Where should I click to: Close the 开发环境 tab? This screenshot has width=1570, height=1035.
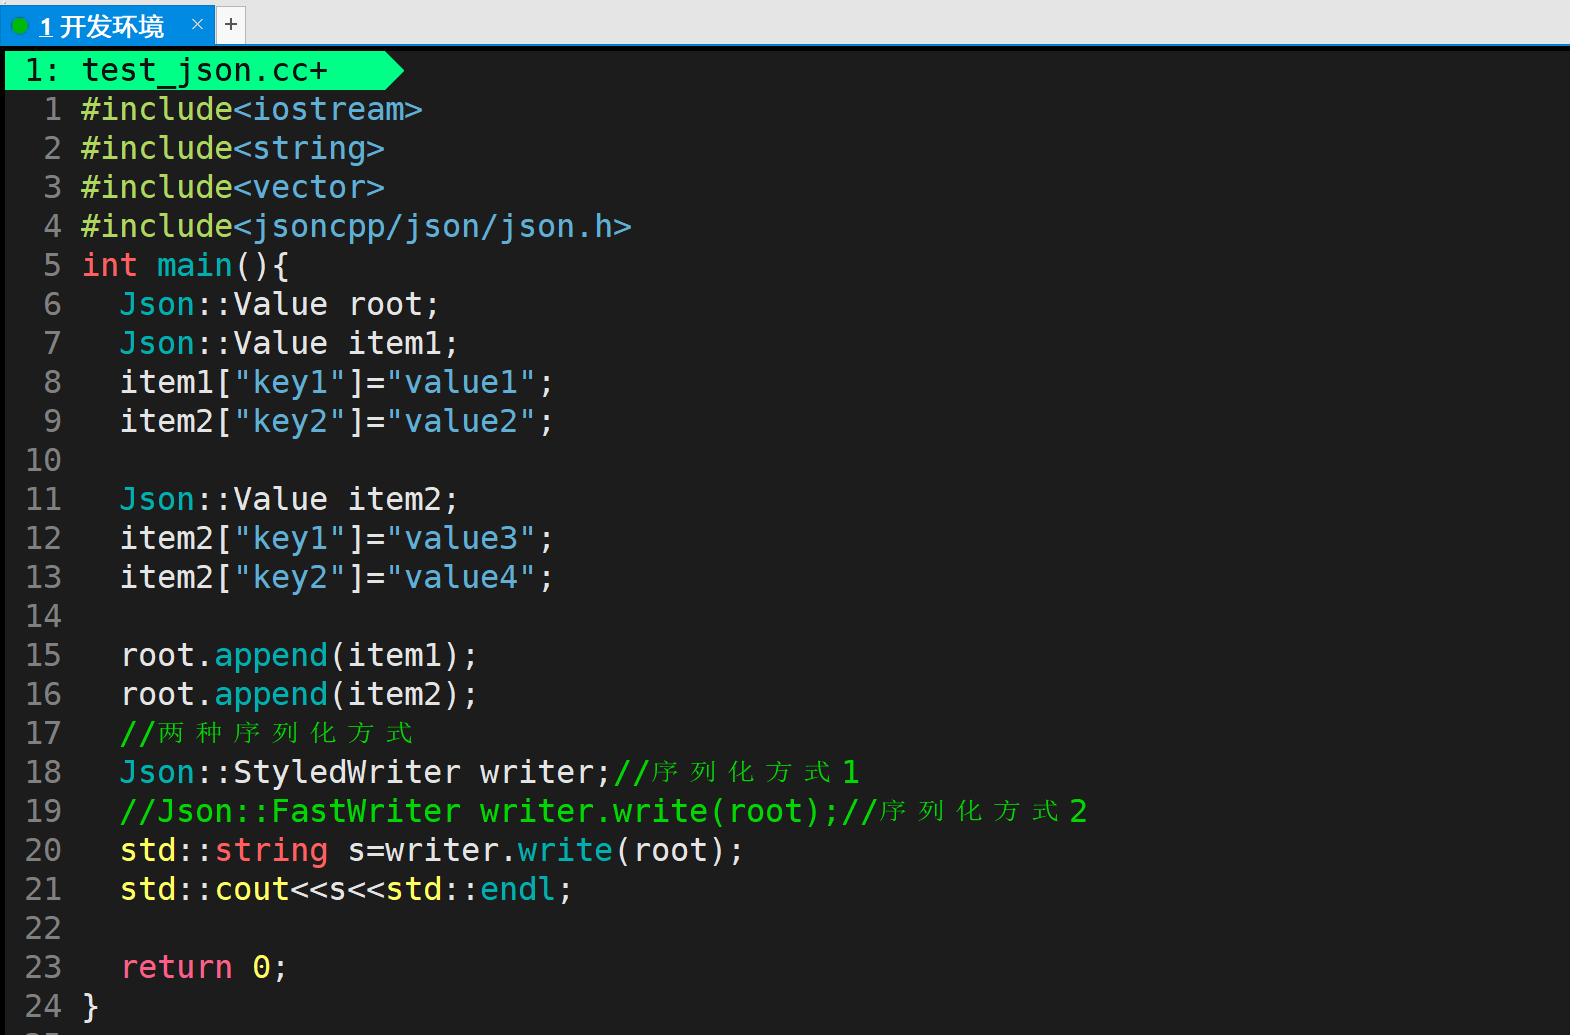click(197, 24)
